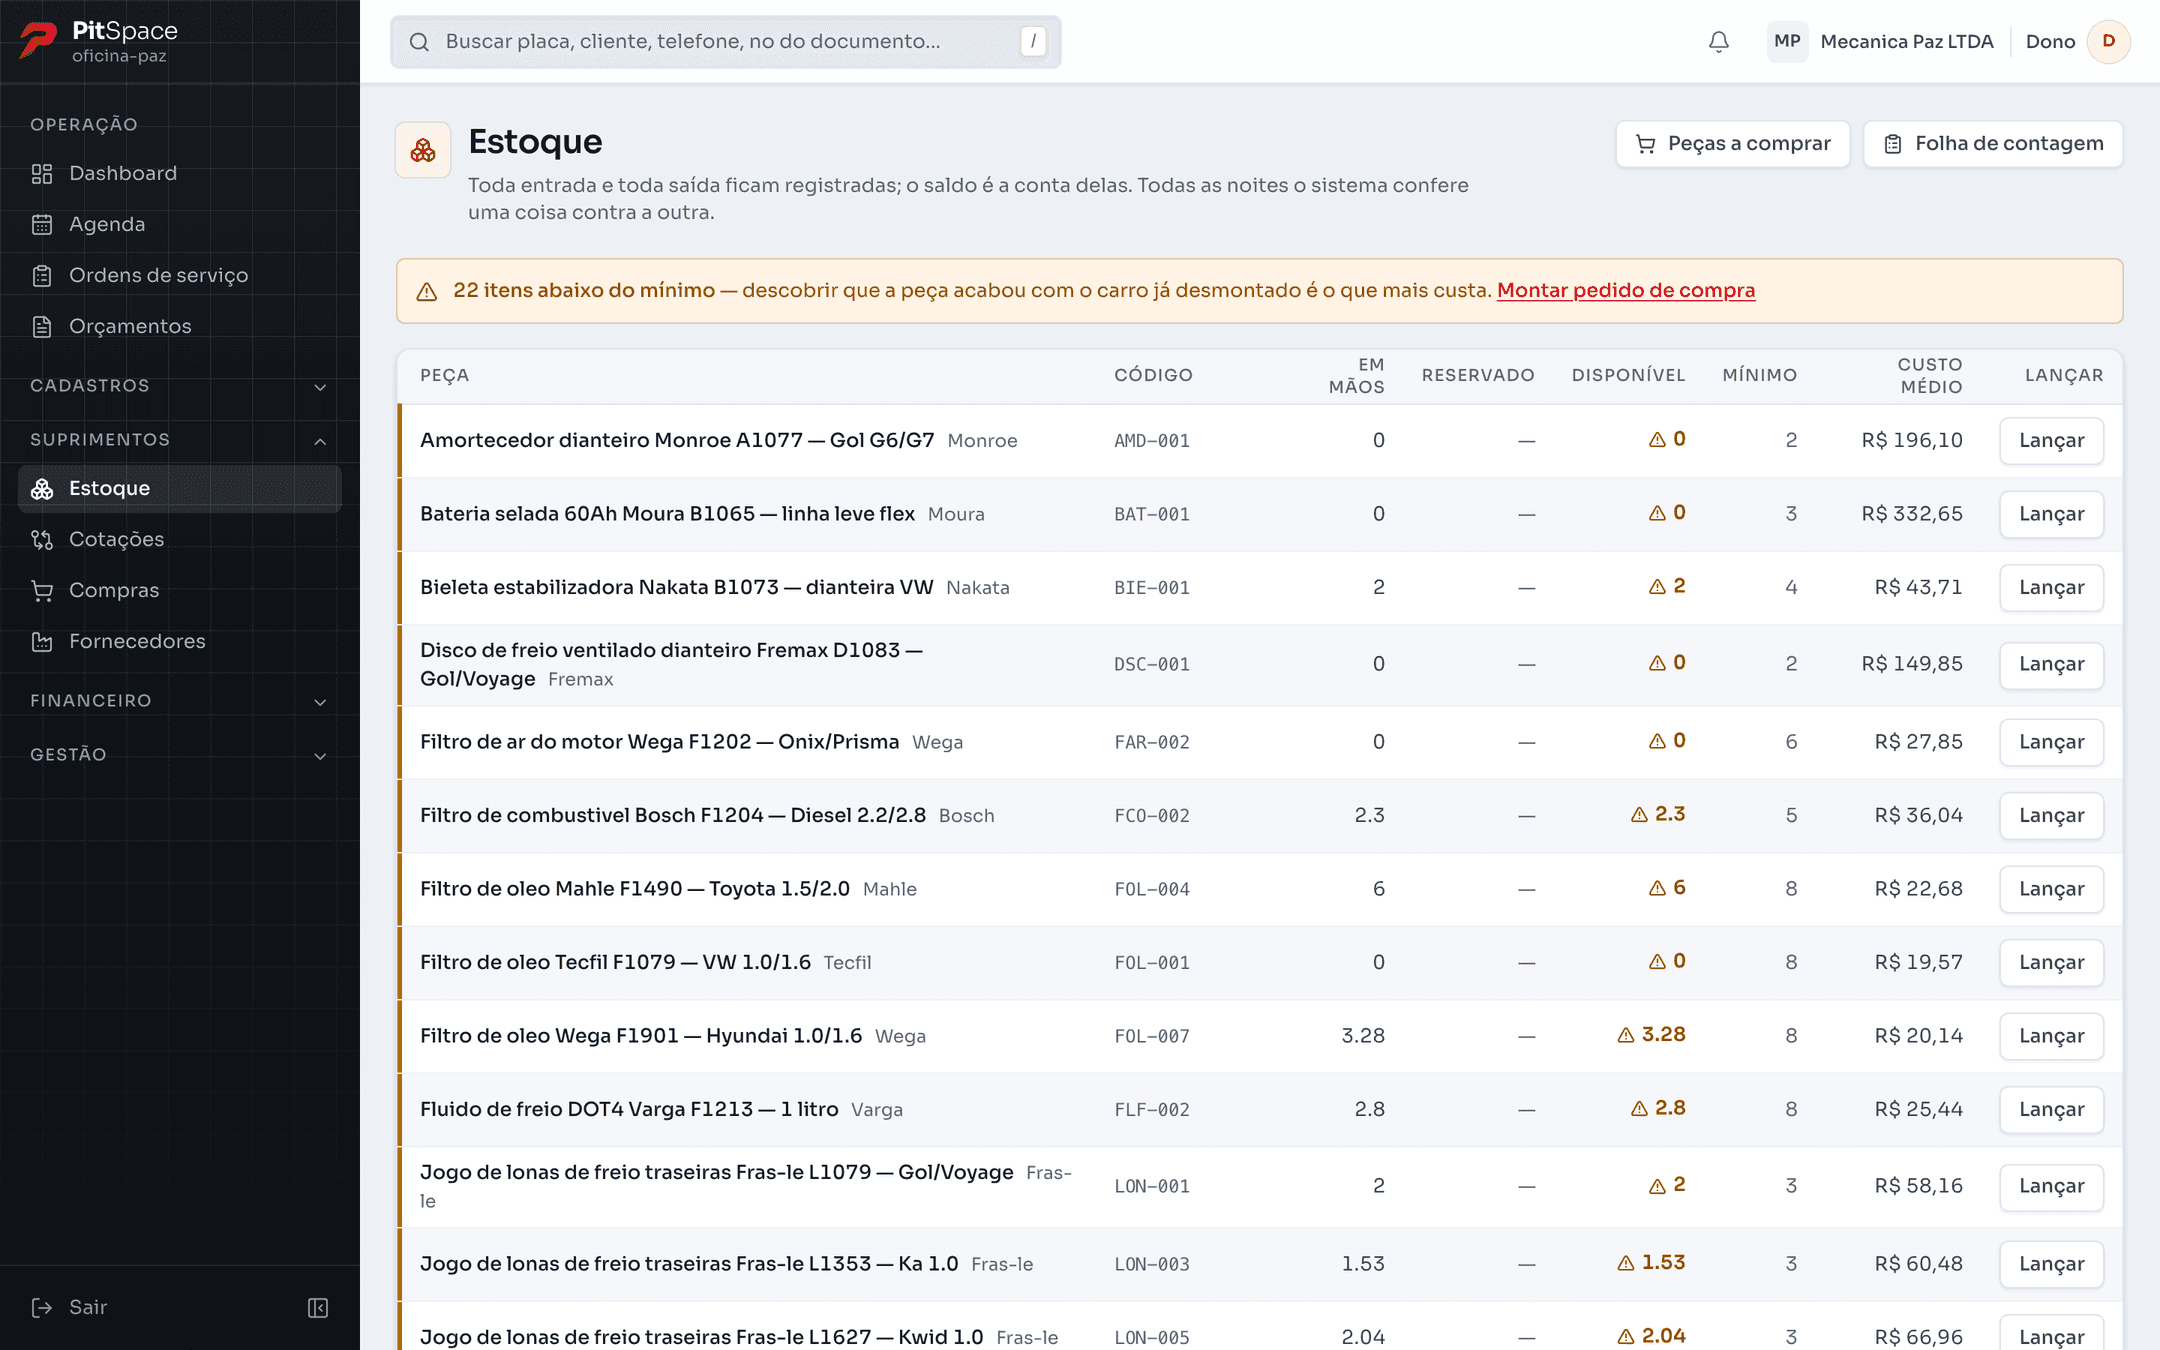Click warning icon beside LON-001 disponível

[1657, 1185]
